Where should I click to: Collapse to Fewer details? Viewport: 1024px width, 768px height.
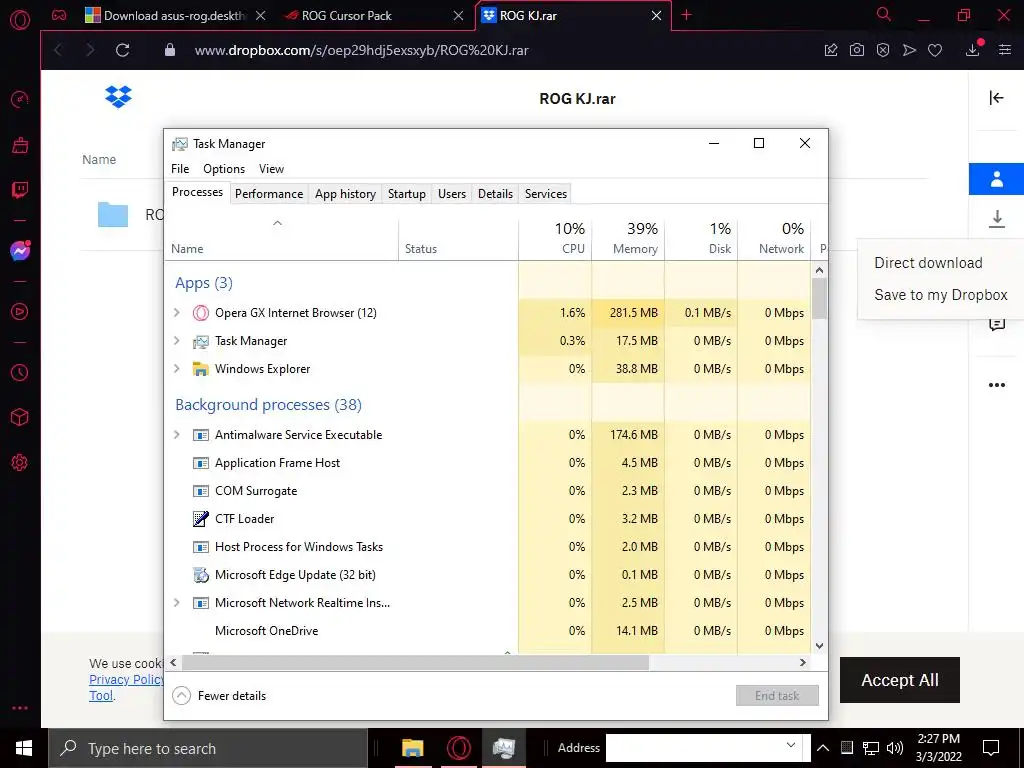click(219, 696)
